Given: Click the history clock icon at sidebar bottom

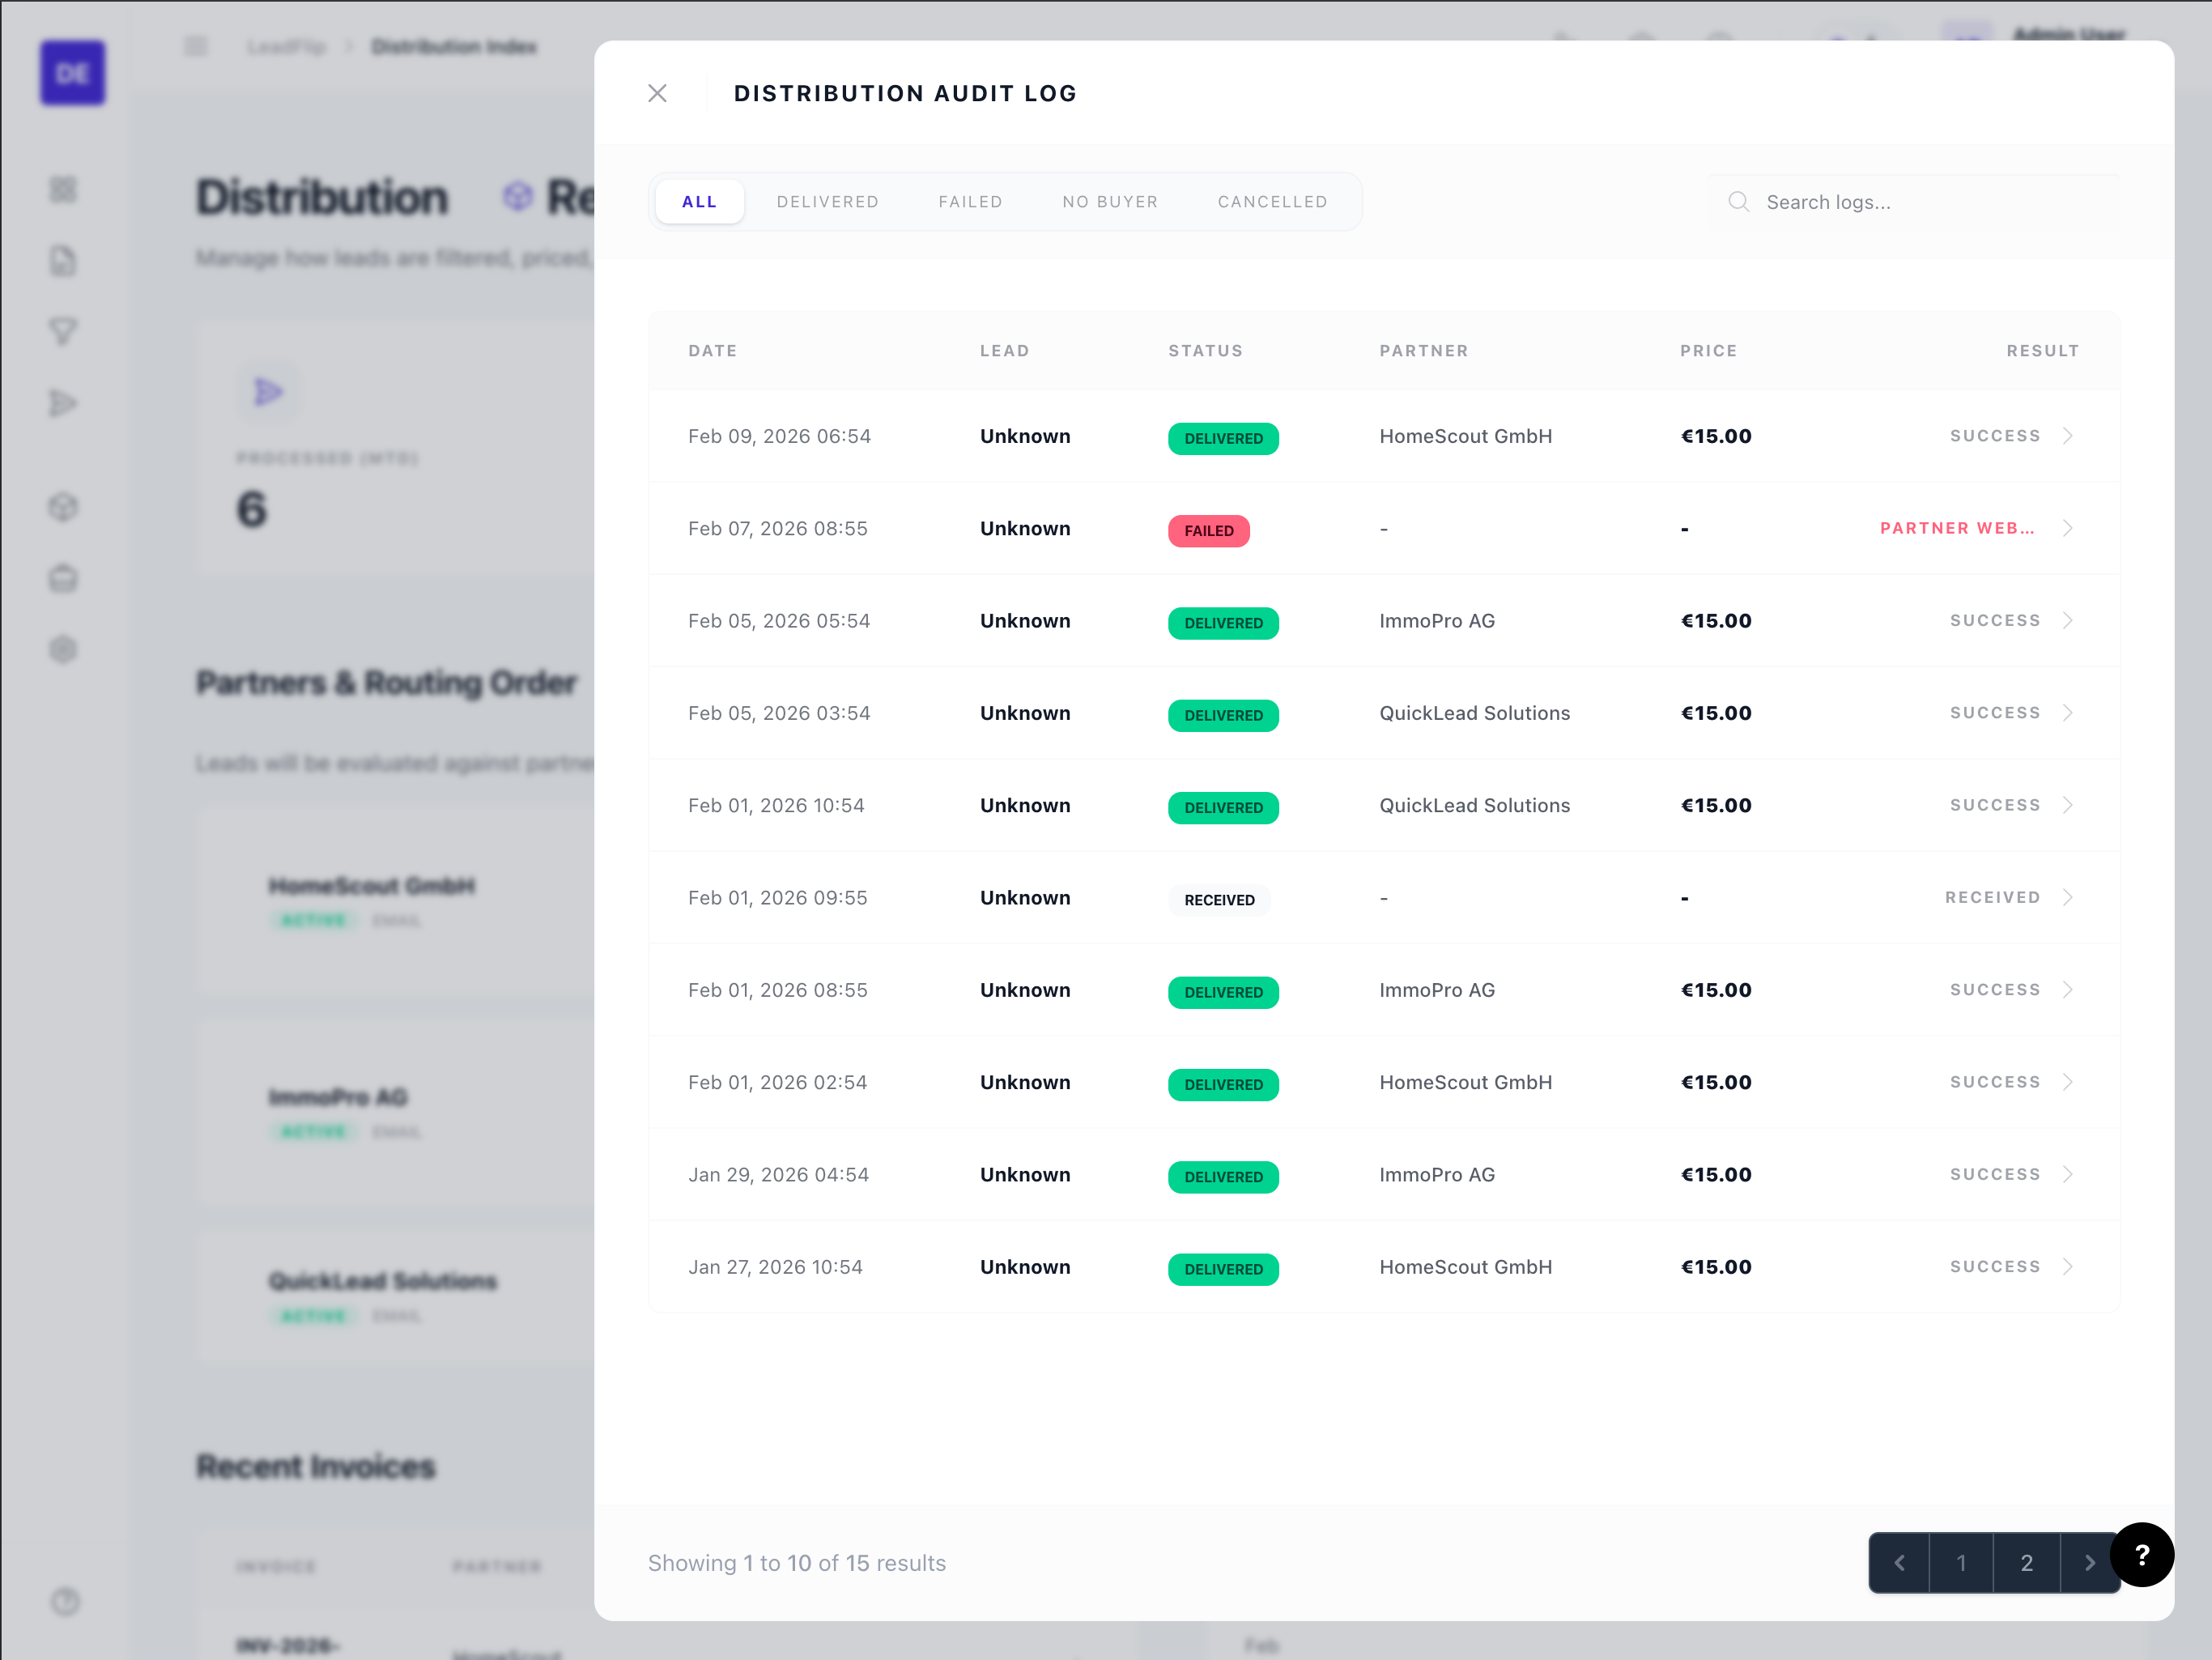Looking at the screenshot, I should click(66, 1602).
